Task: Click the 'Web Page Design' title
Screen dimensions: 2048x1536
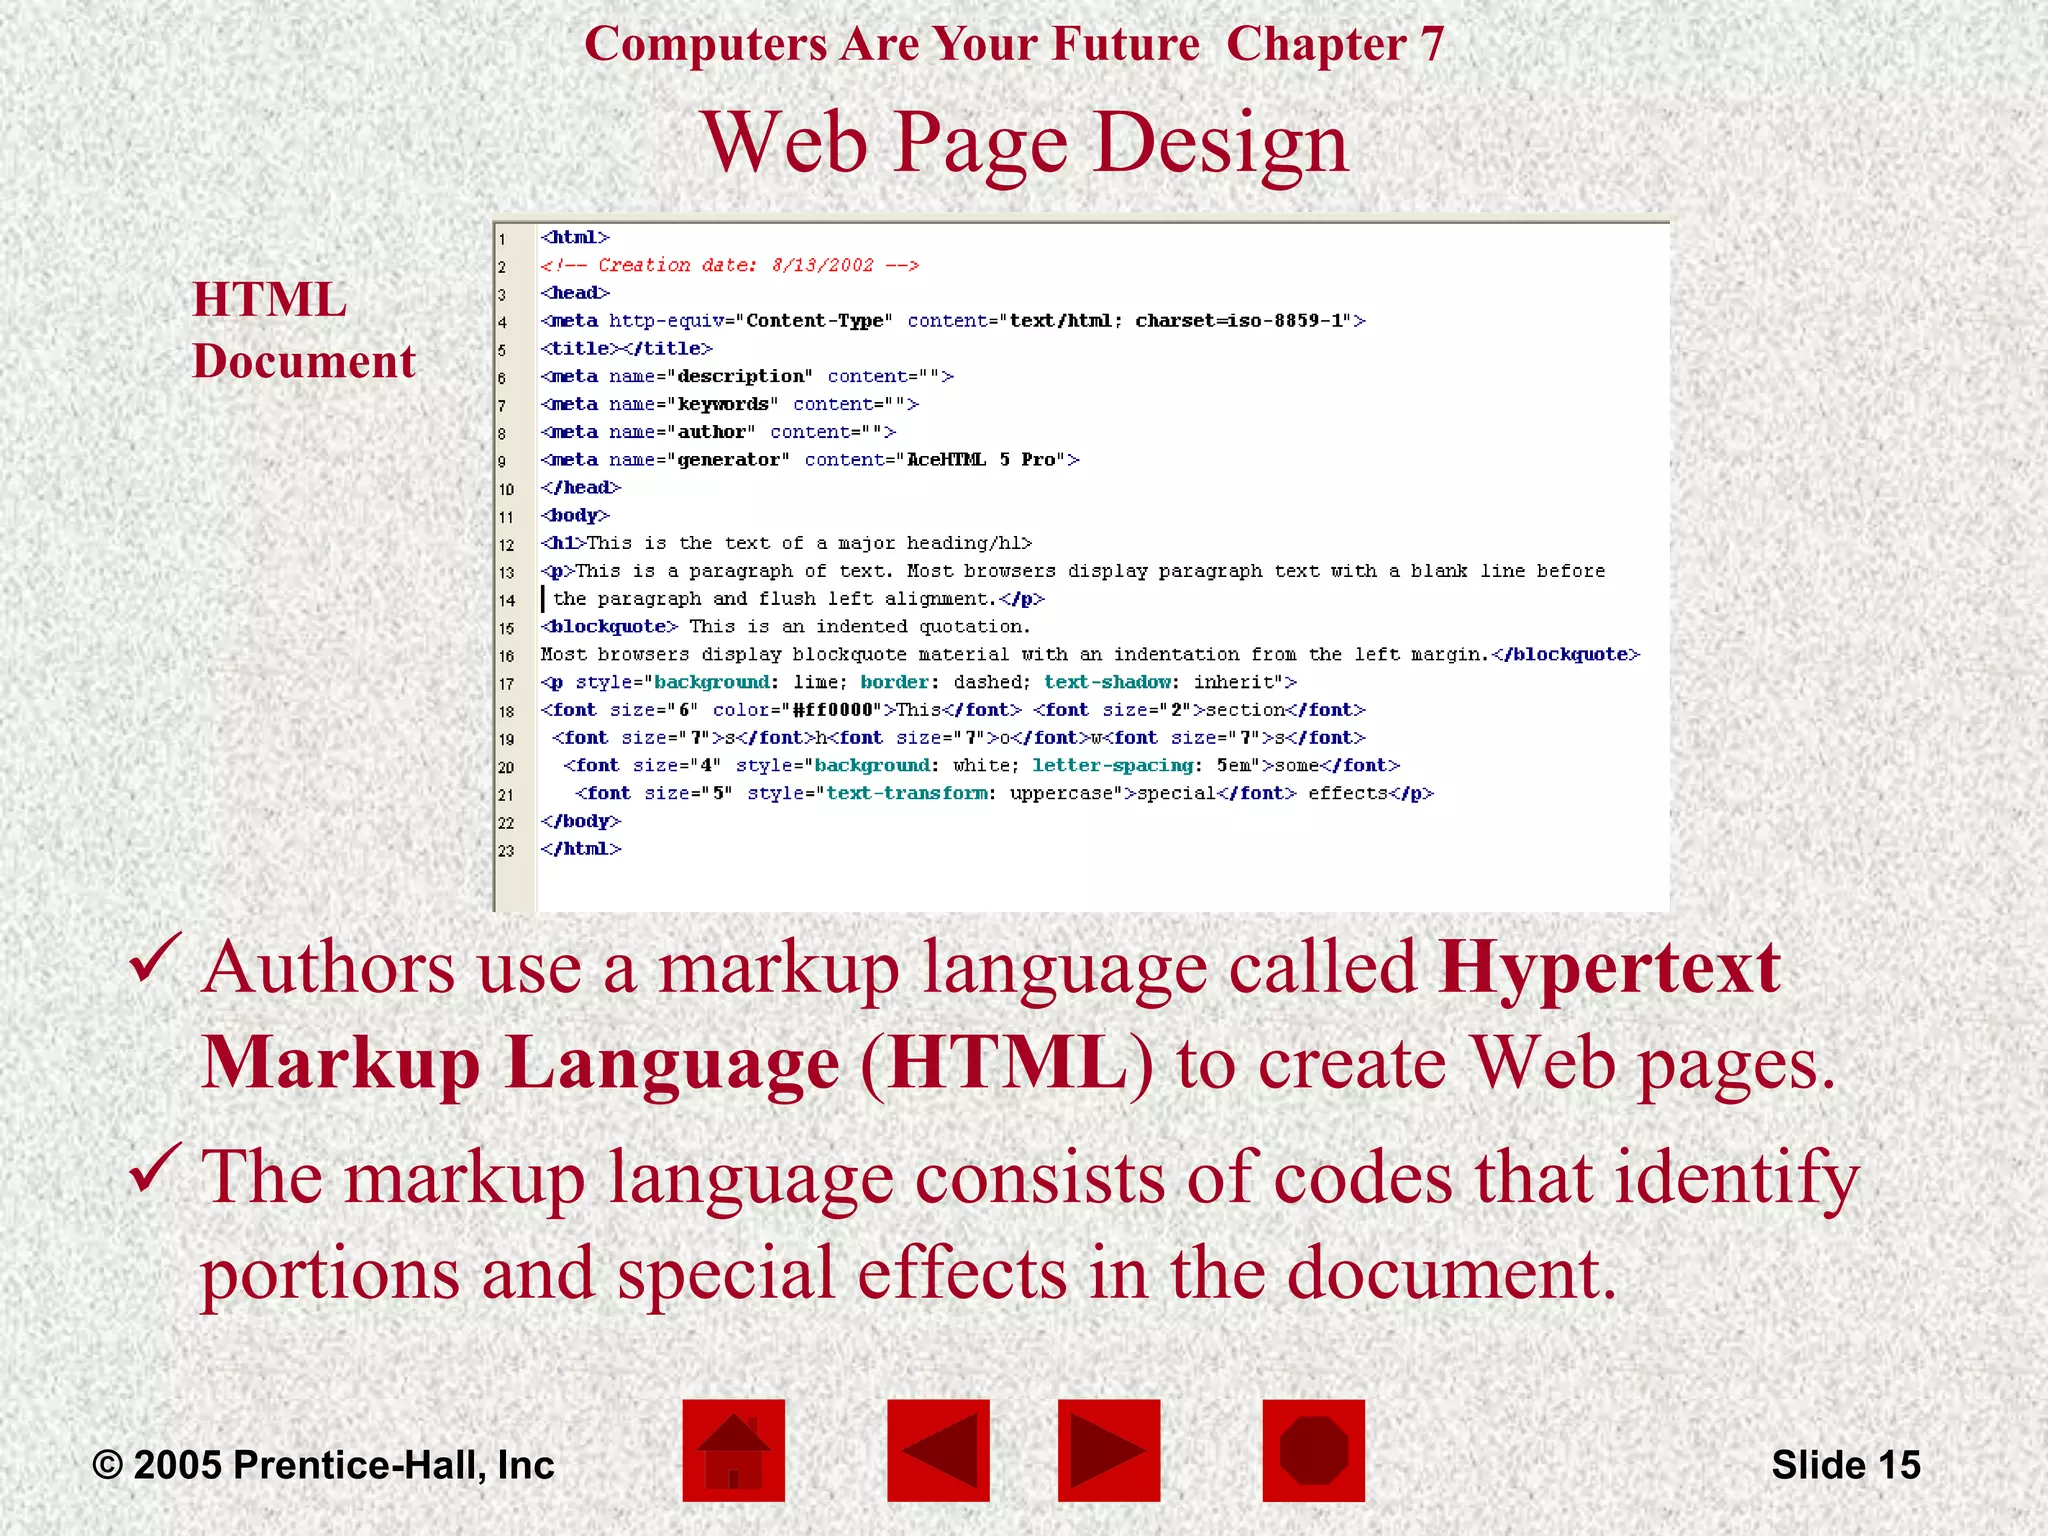Action: click(x=1025, y=143)
